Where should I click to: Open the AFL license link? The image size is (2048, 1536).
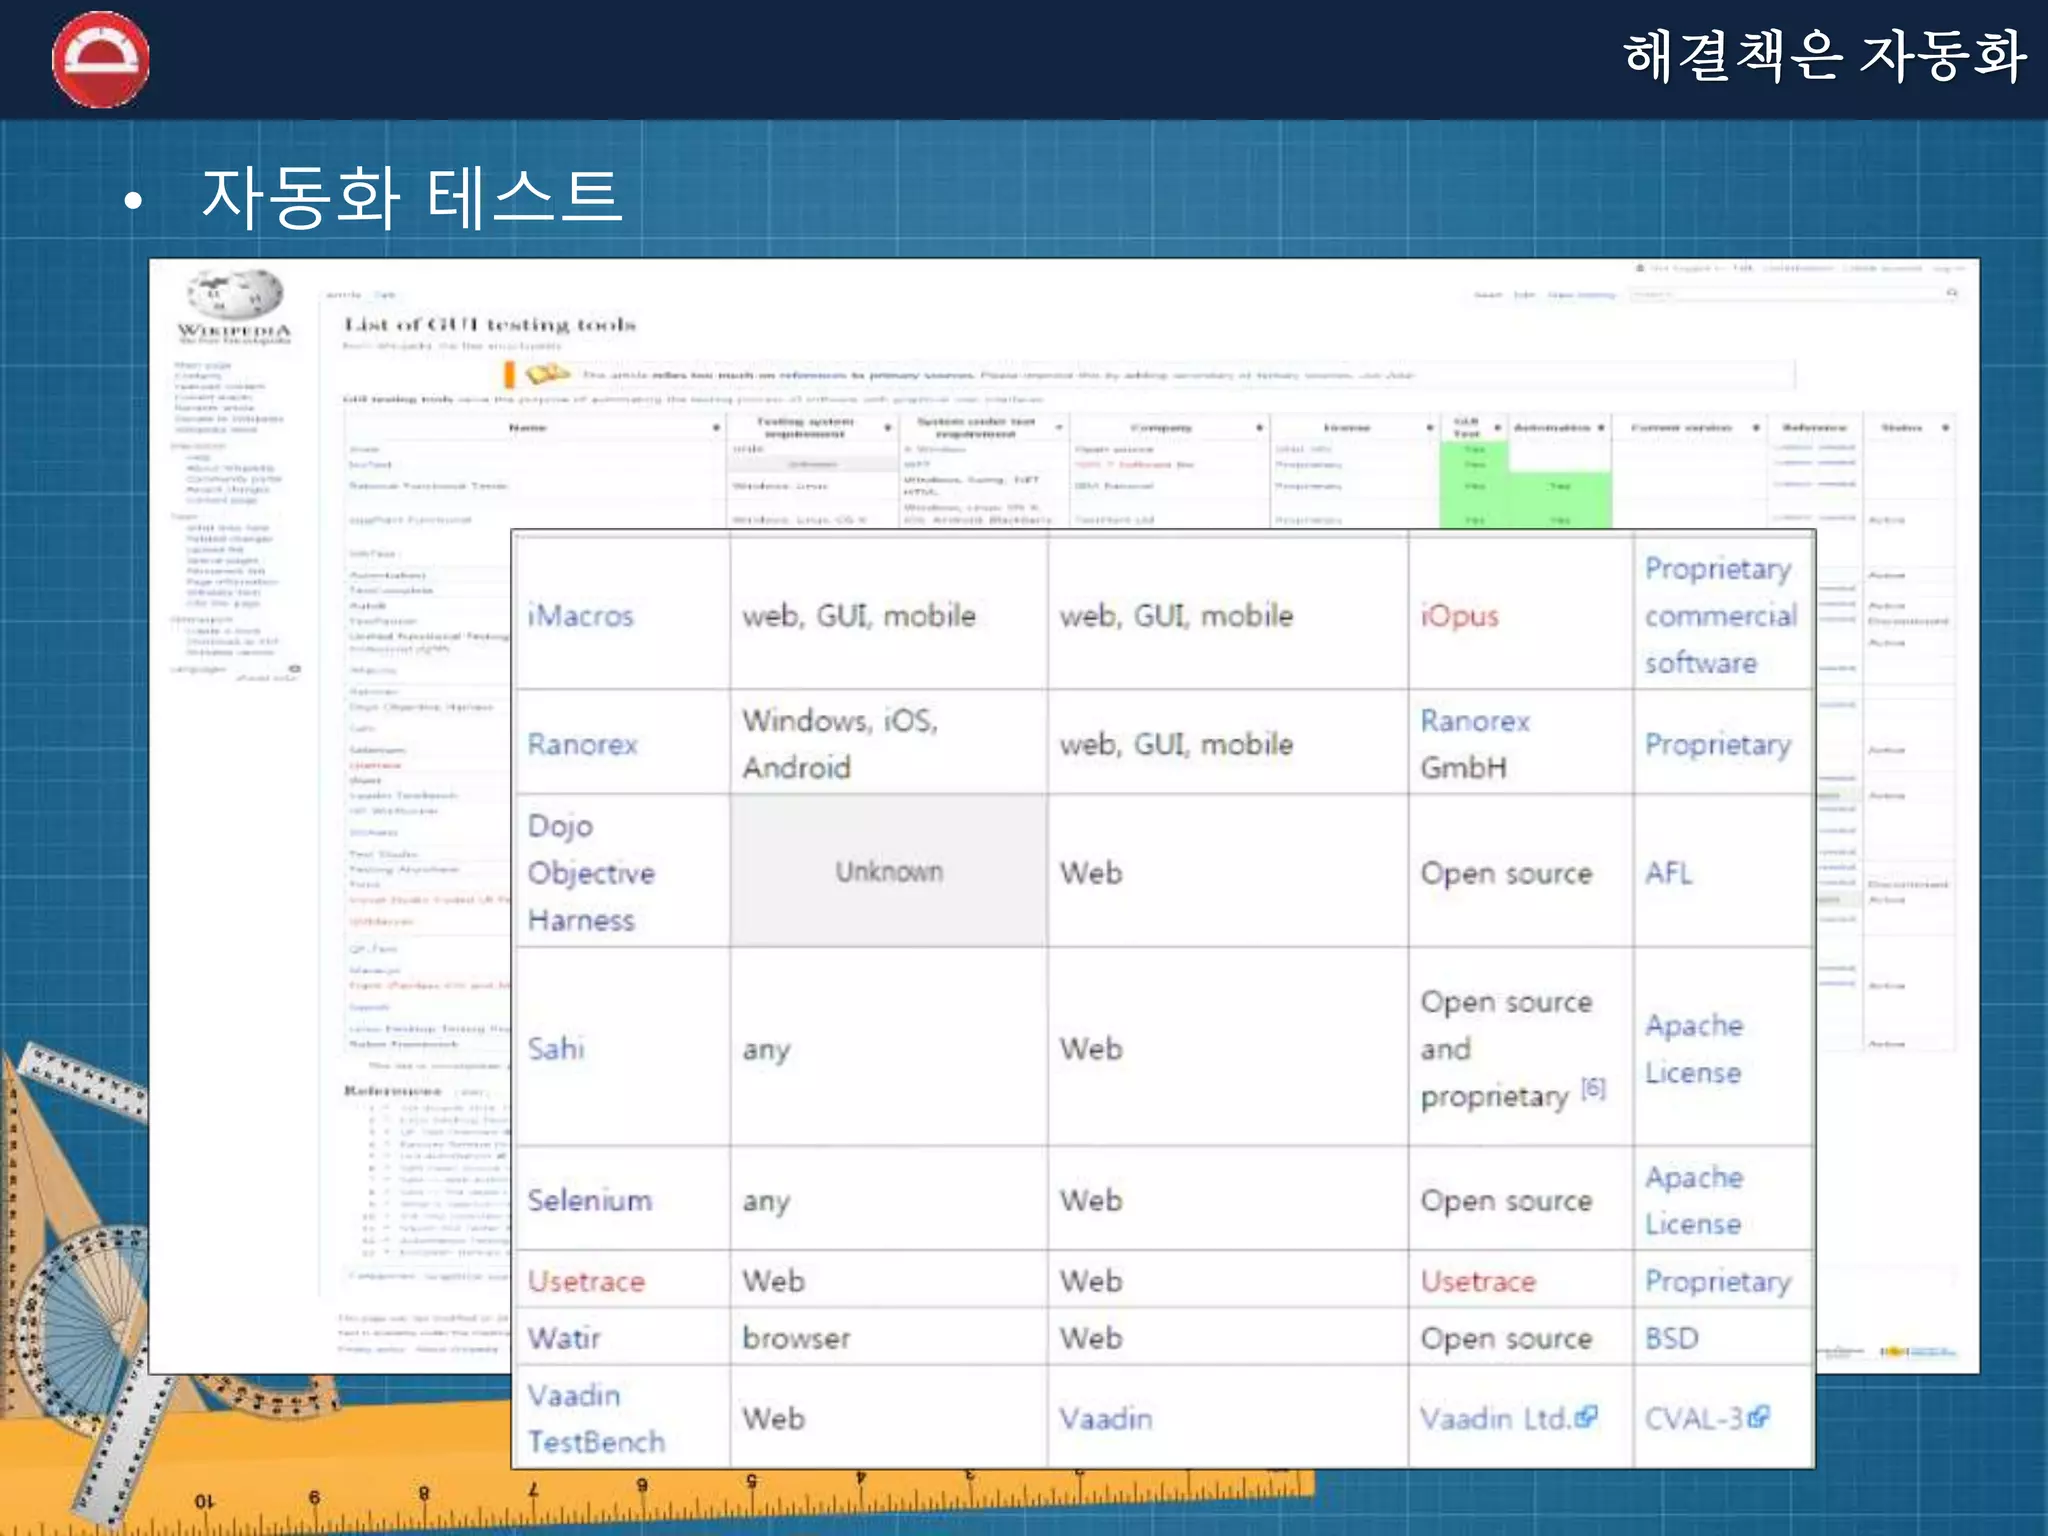1668,873
